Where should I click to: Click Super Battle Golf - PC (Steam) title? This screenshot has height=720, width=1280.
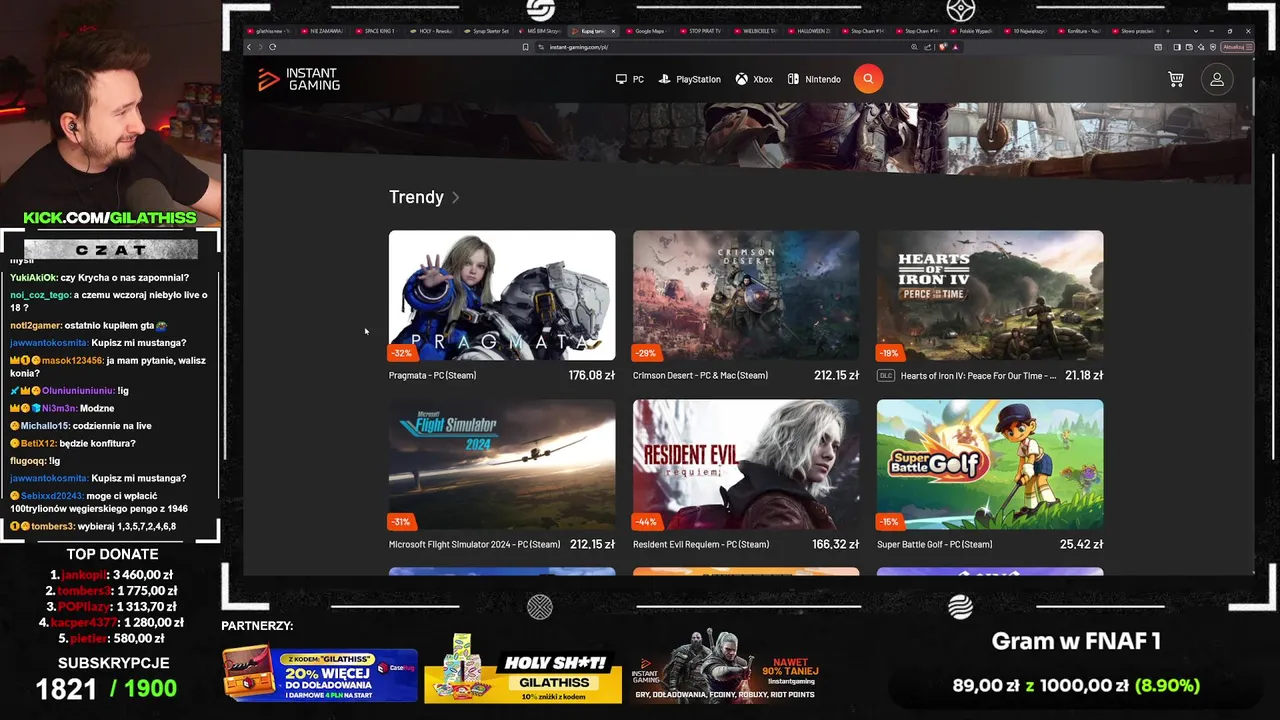[934, 545]
